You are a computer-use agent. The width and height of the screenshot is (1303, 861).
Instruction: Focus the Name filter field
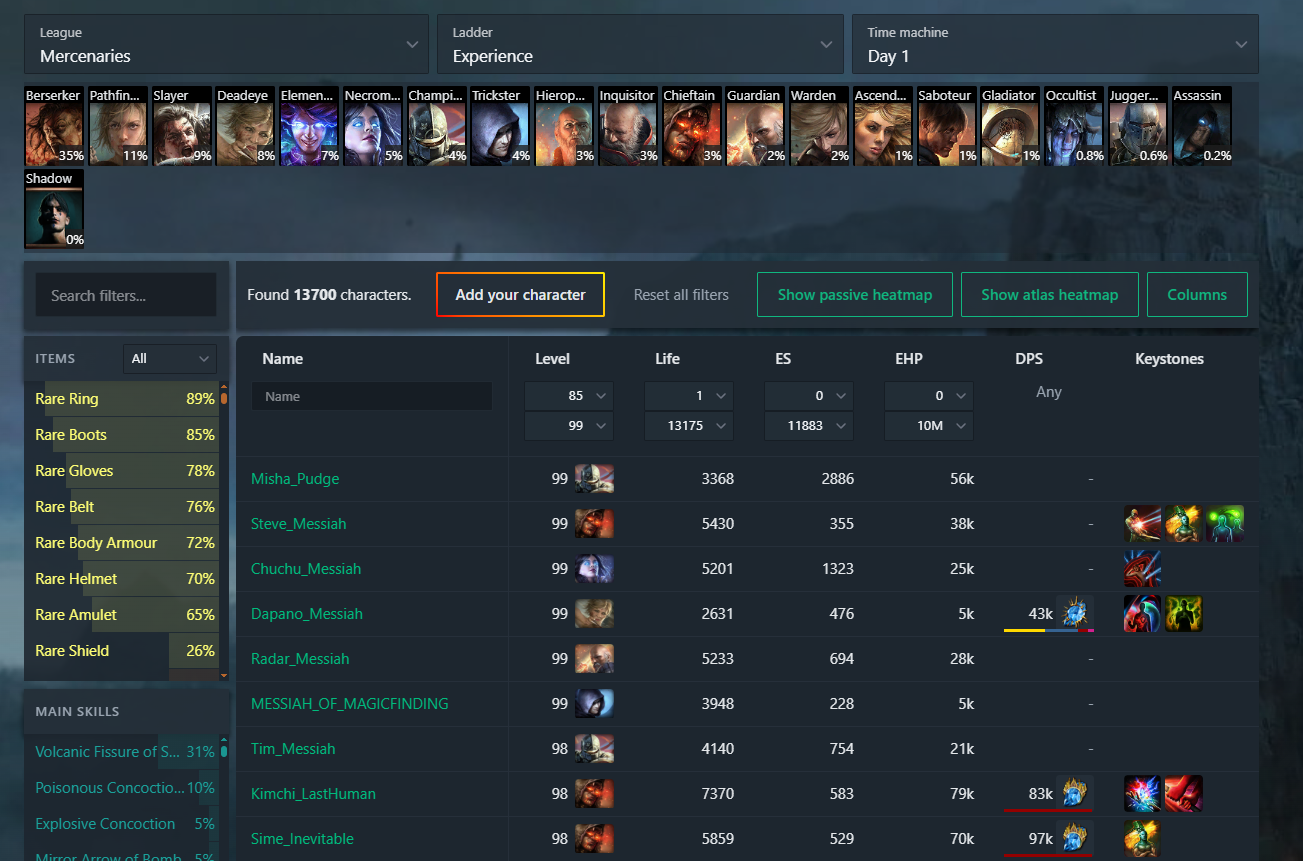(x=371, y=396)
